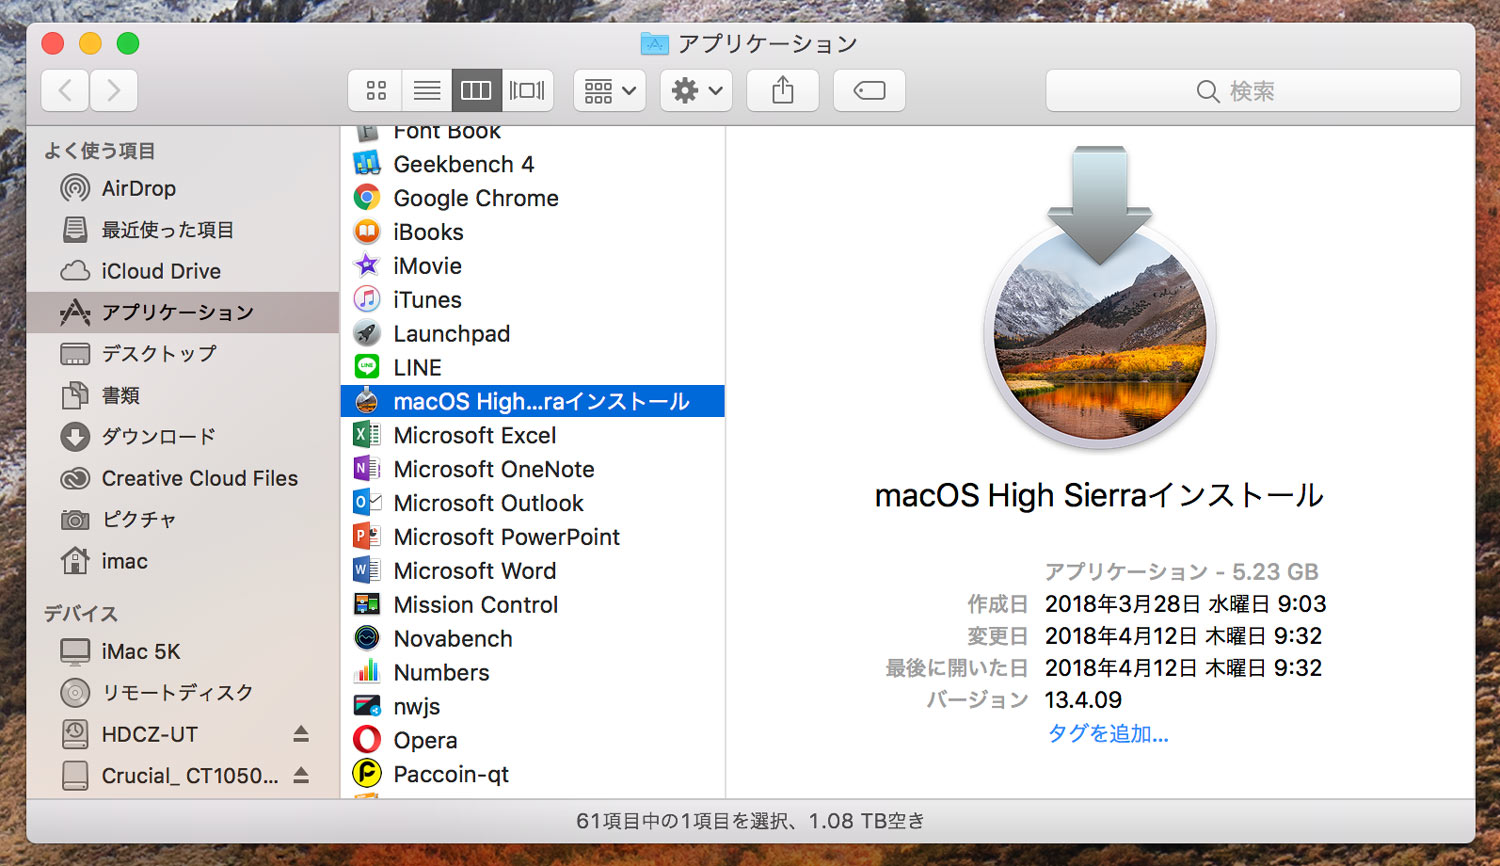The image size is (1500, 866).
Task: Open Creative Cloud Files in the sidebar
Action: [x=183, y=478]
